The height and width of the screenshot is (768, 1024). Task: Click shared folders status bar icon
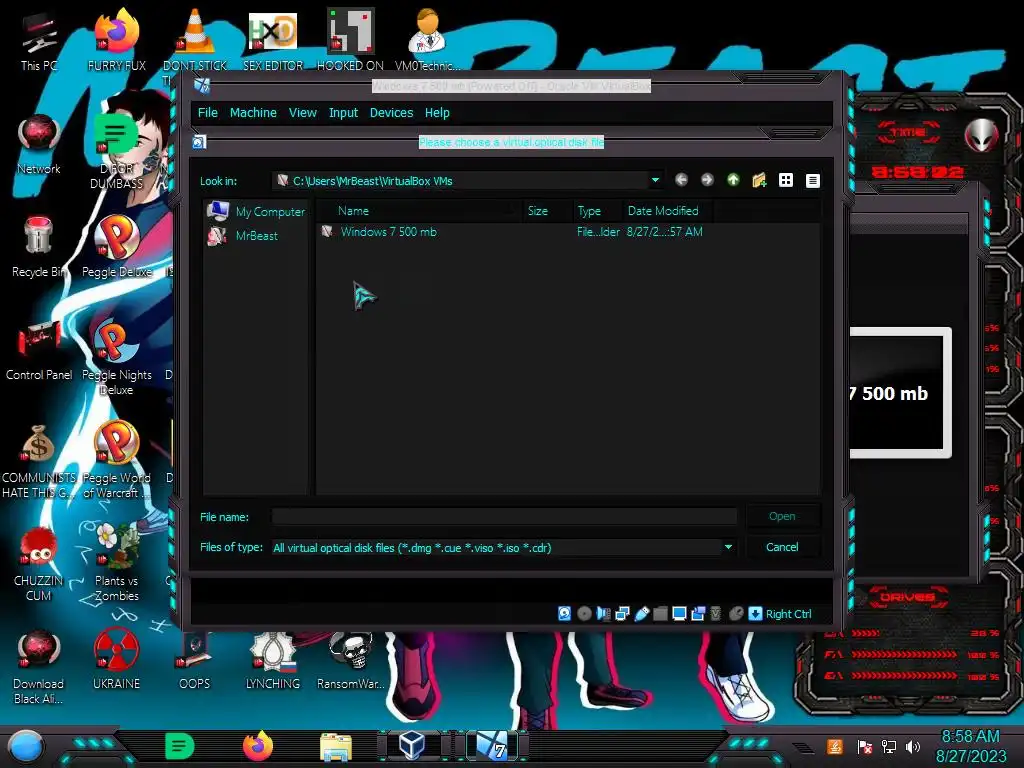pyautogui.click(x=661, y=613)
